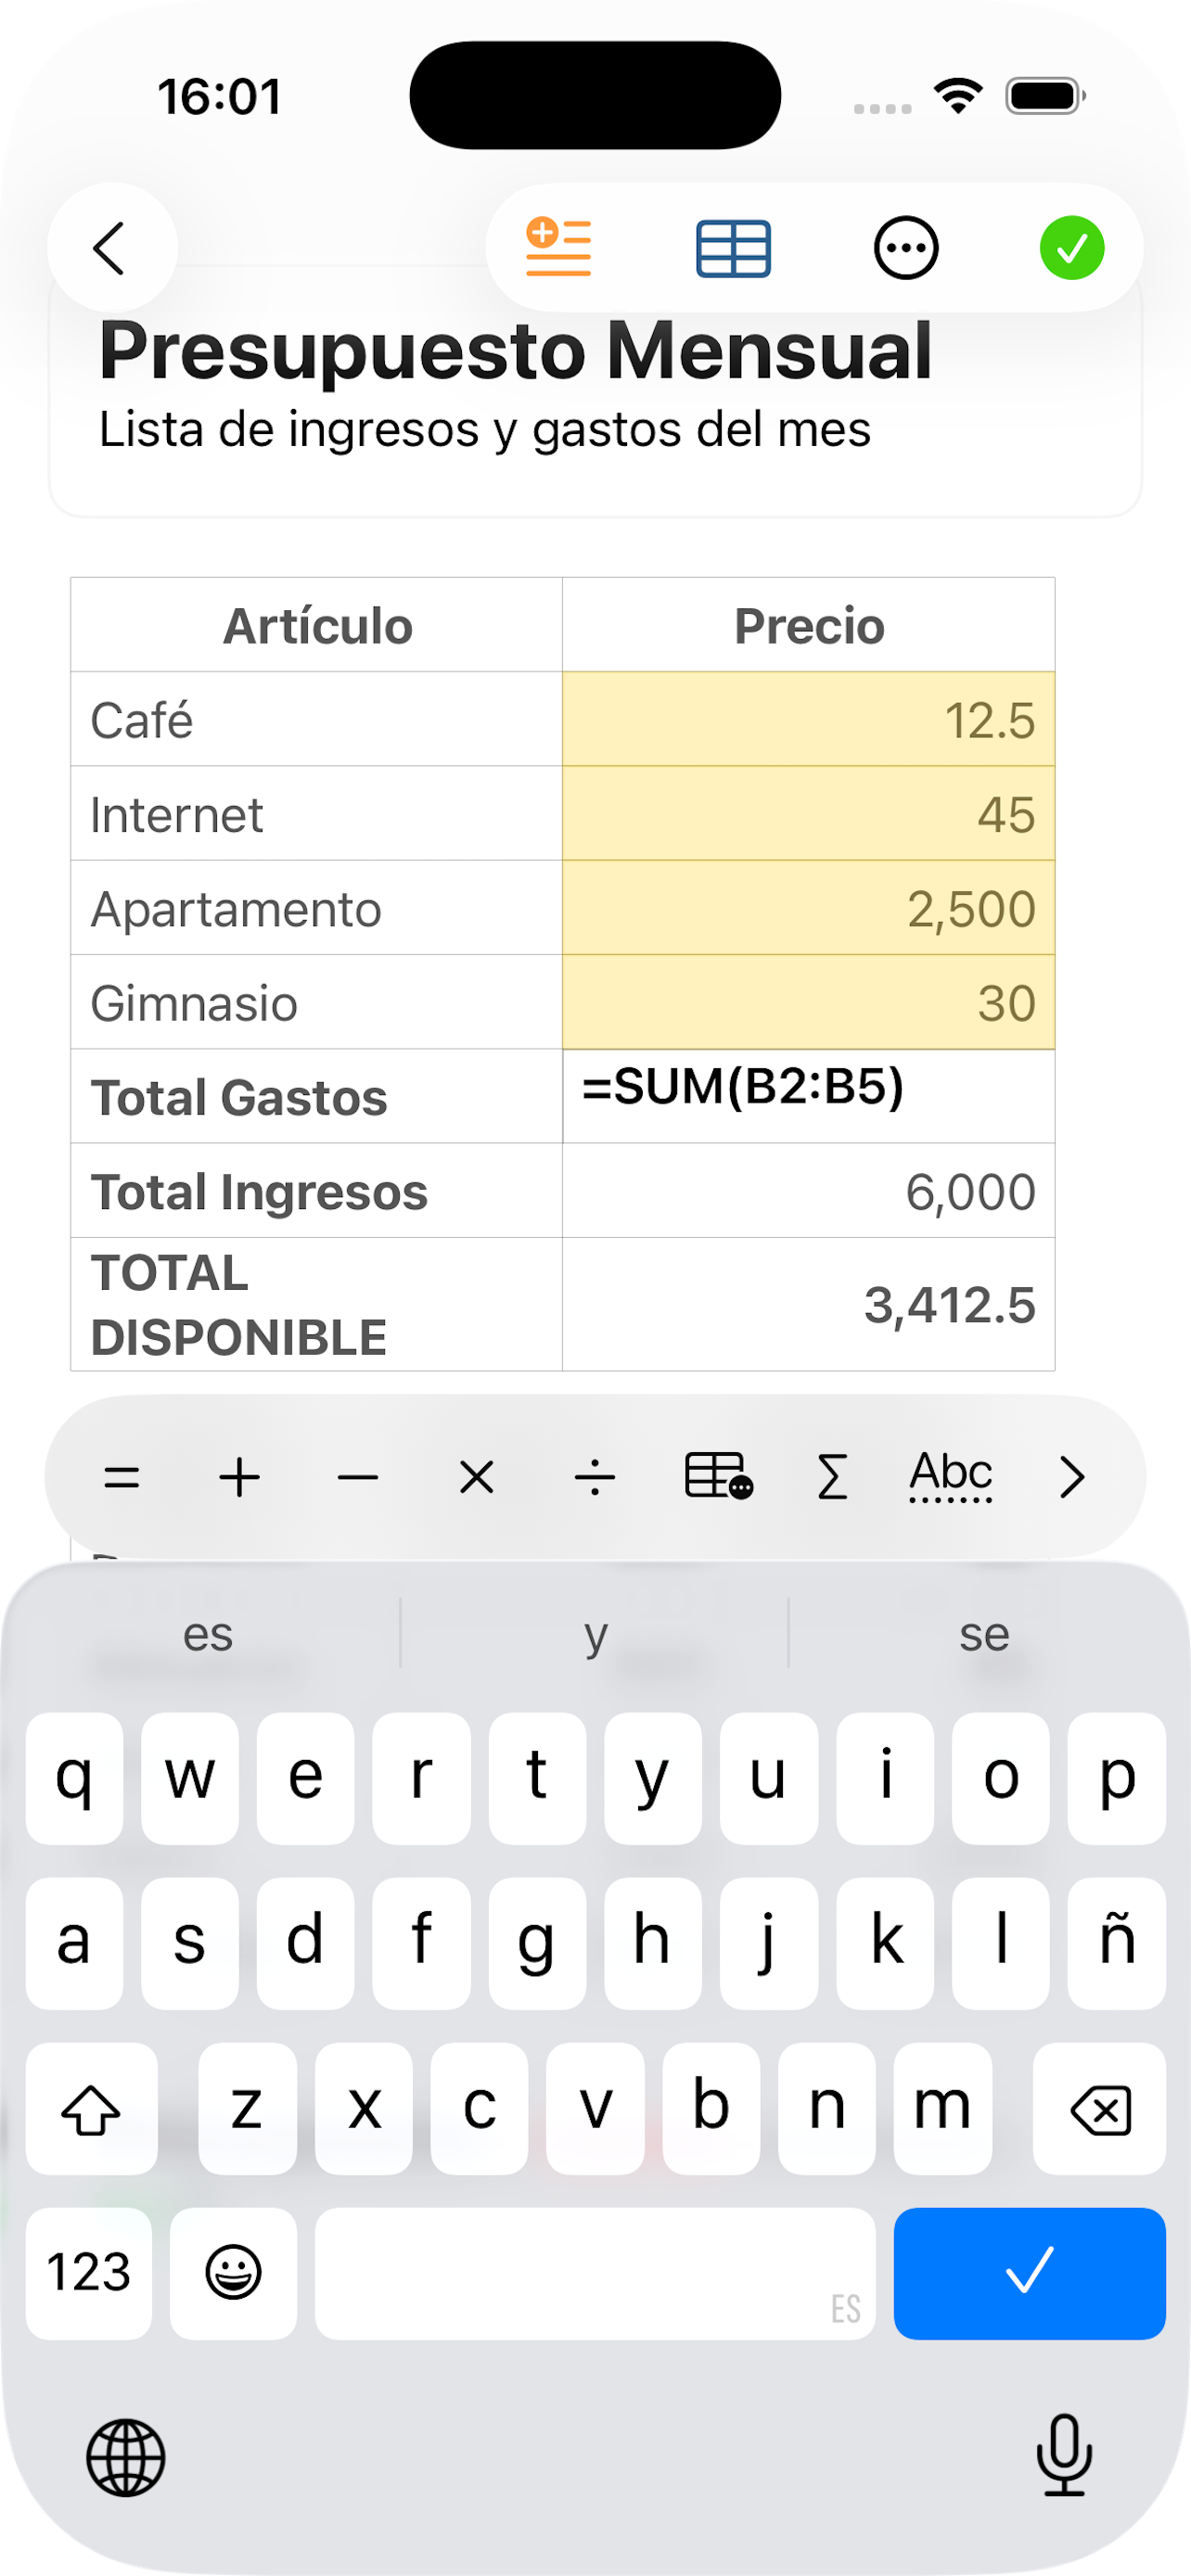Insert equals sign from formula bar
Screen dimensions: 1191x2576
[122, 1477]
